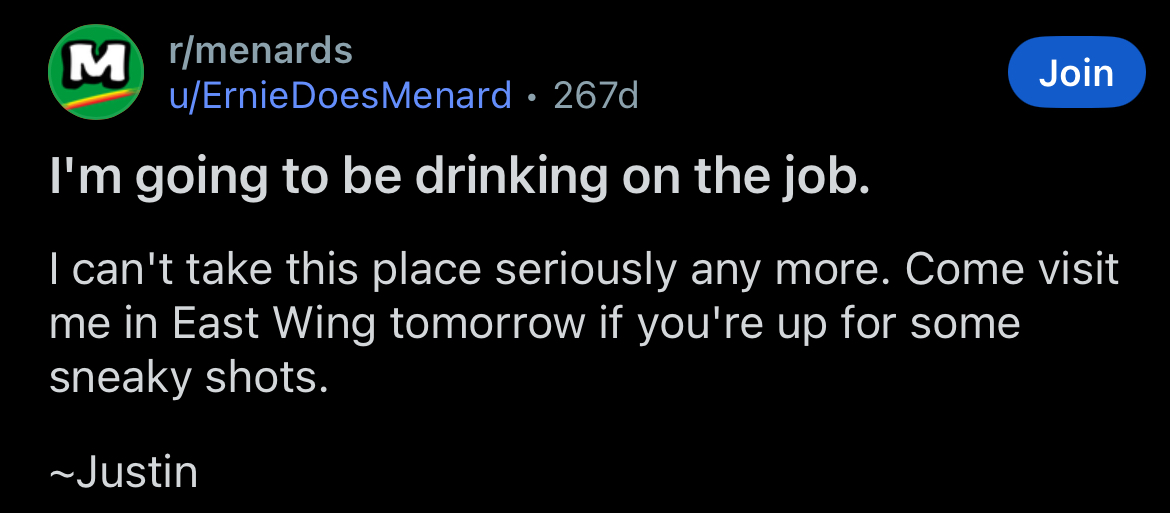Click the dot separator before 267d
Viewport: 1170px width, 513px height.
click(532, 97)
